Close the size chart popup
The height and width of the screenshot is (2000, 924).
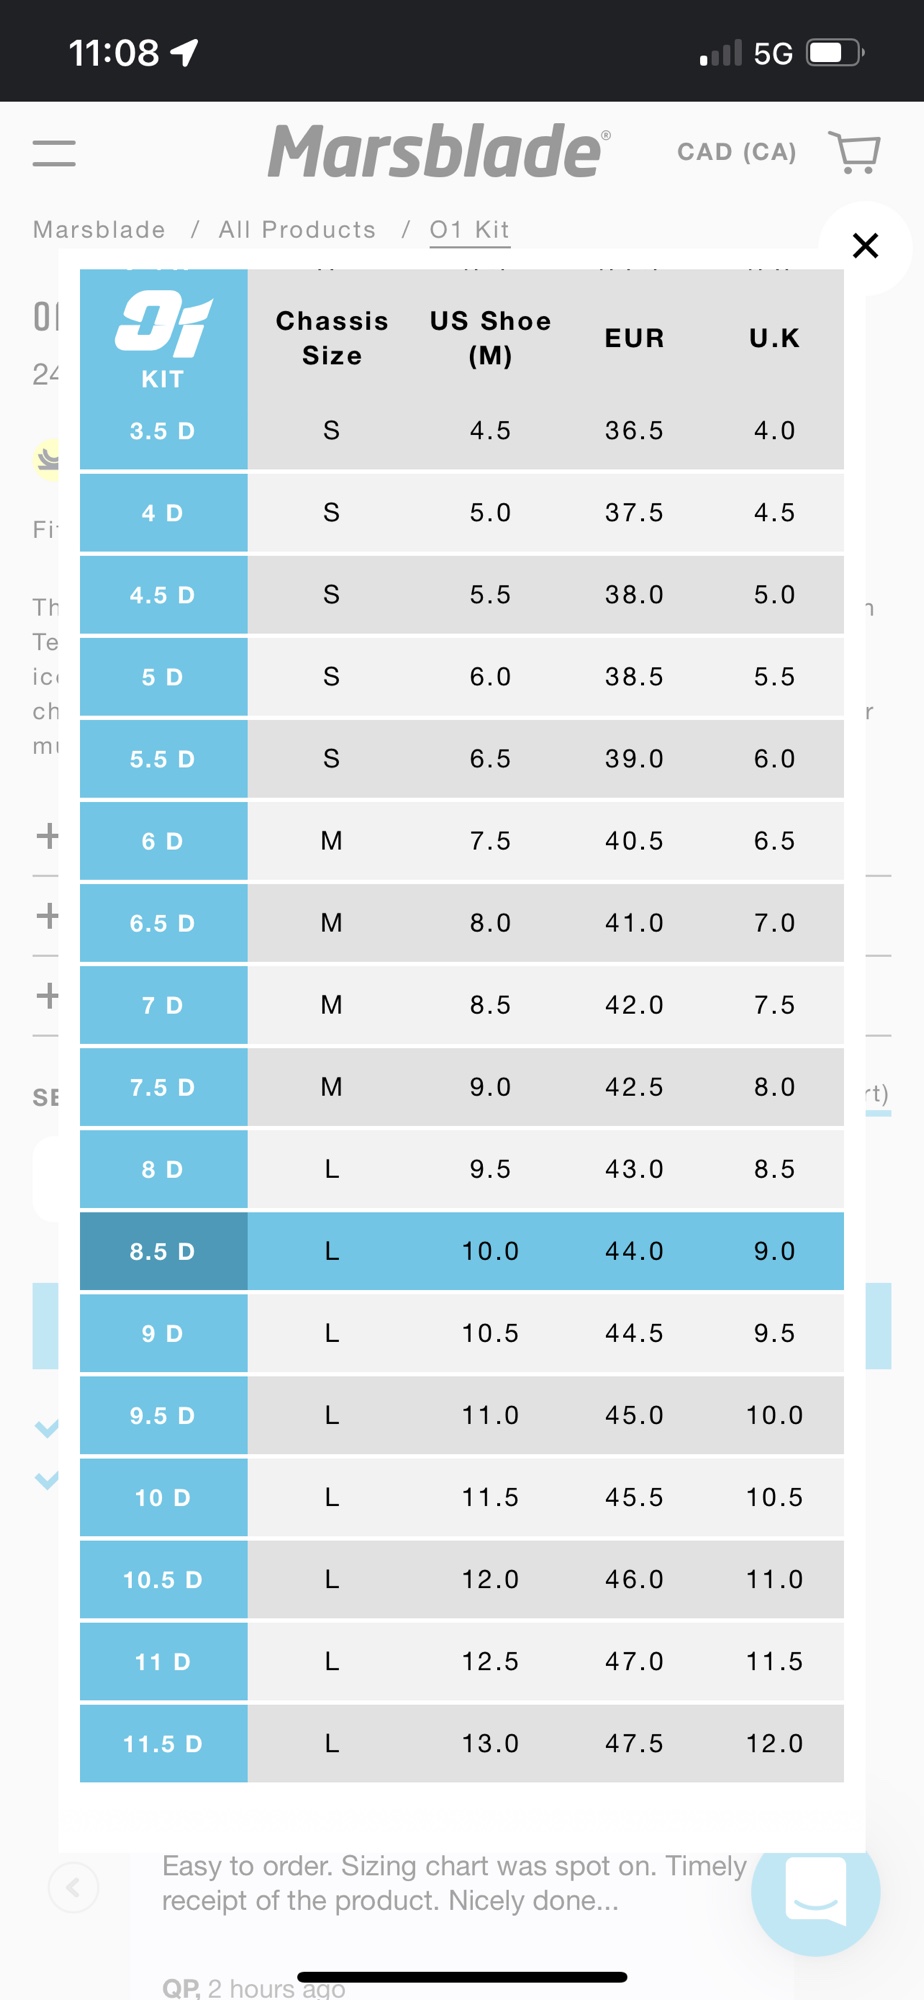pos(865,245)
